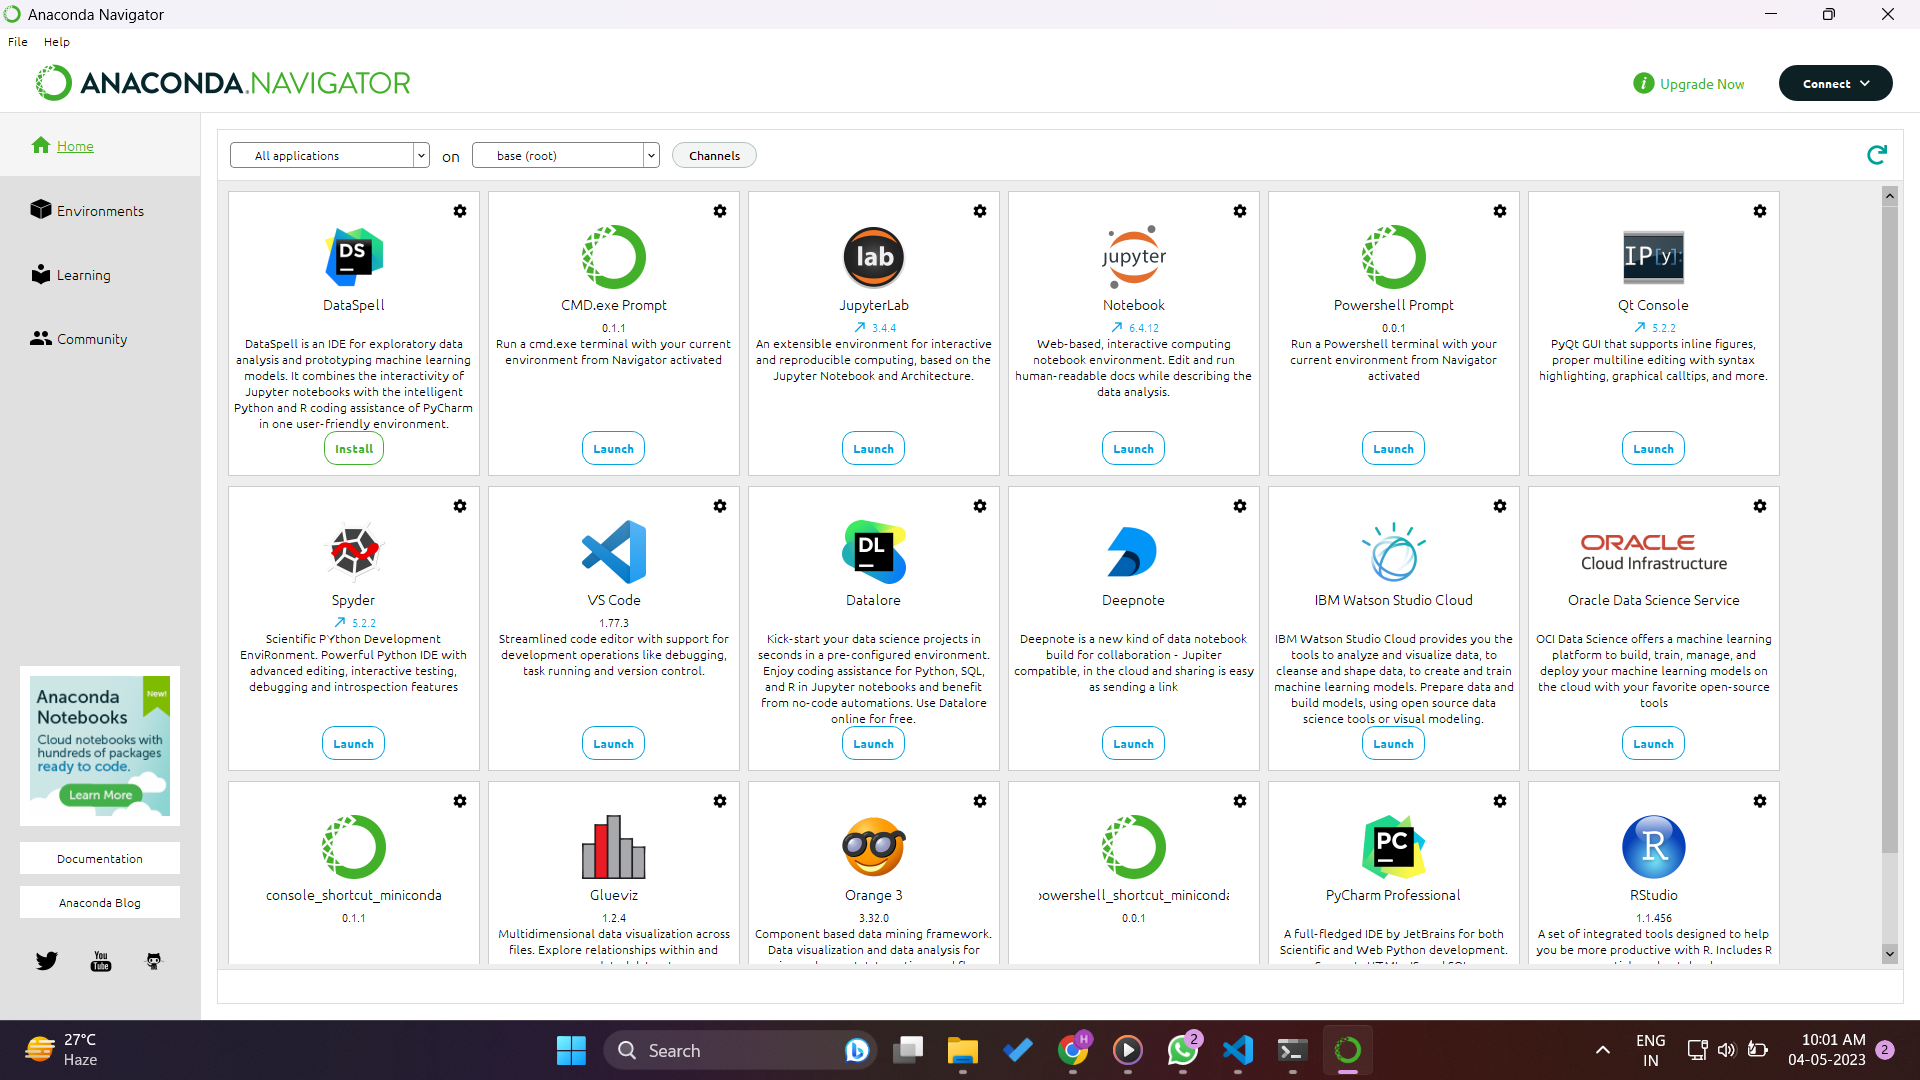Click the Glueviz application logo
Viewport: 1920px width, 1080px height.
614,847
